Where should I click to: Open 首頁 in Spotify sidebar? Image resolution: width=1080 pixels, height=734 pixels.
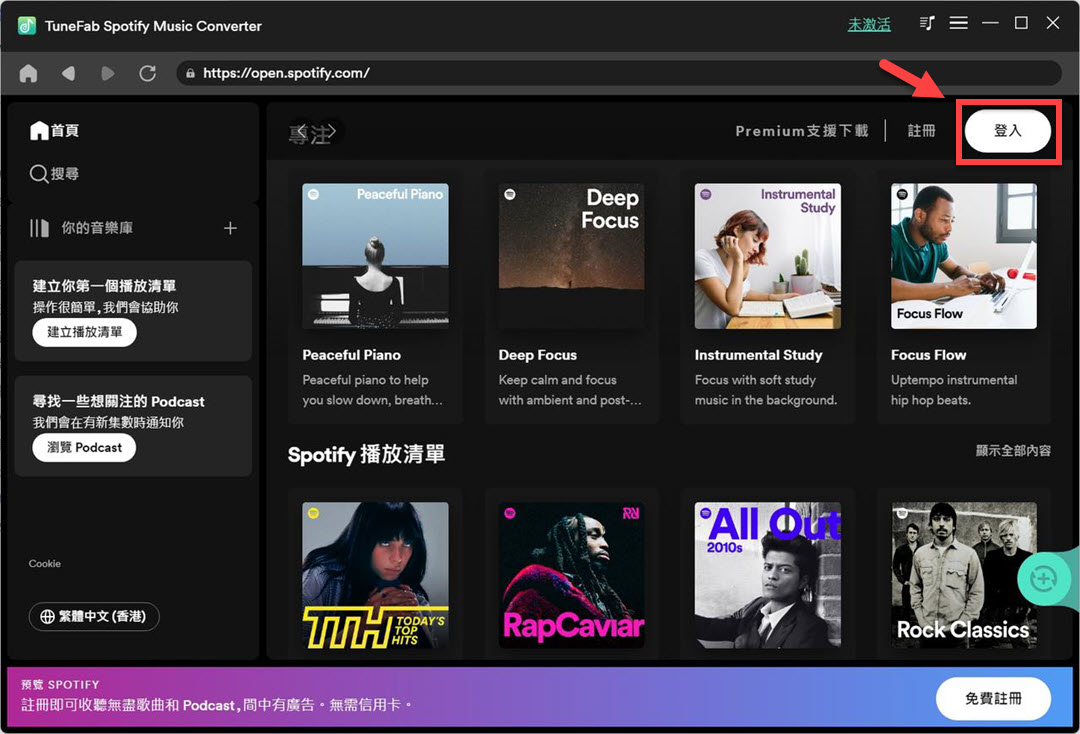[x=54, y=131]
